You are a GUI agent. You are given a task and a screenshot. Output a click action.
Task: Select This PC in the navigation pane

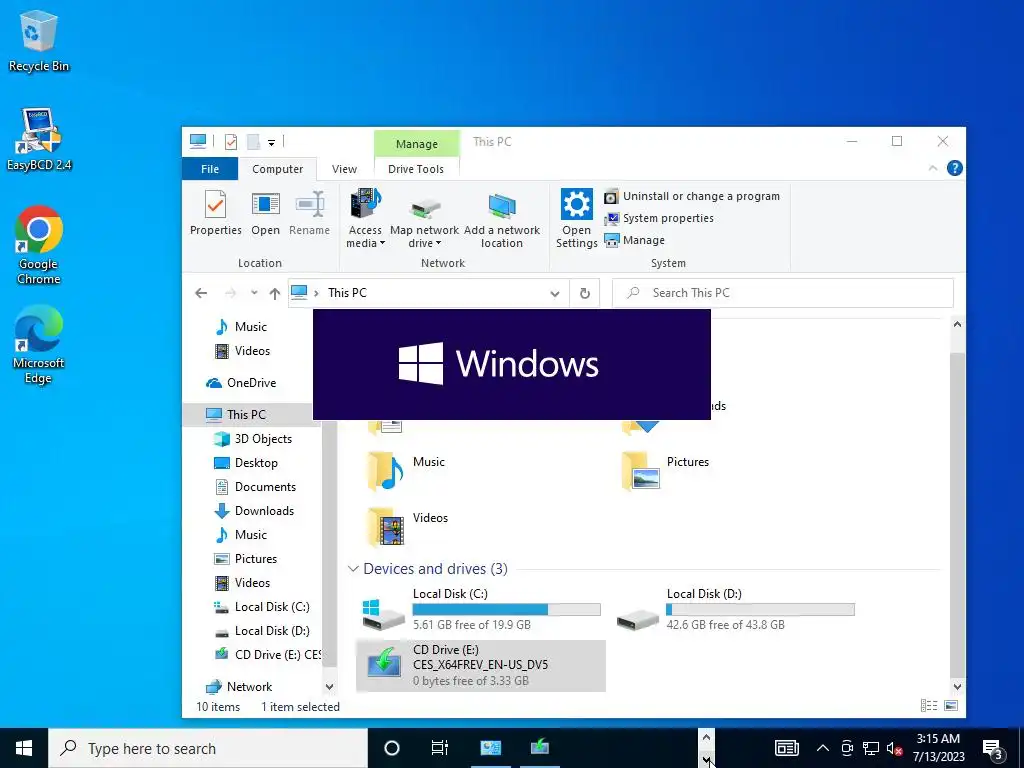(x=246, y=415)
